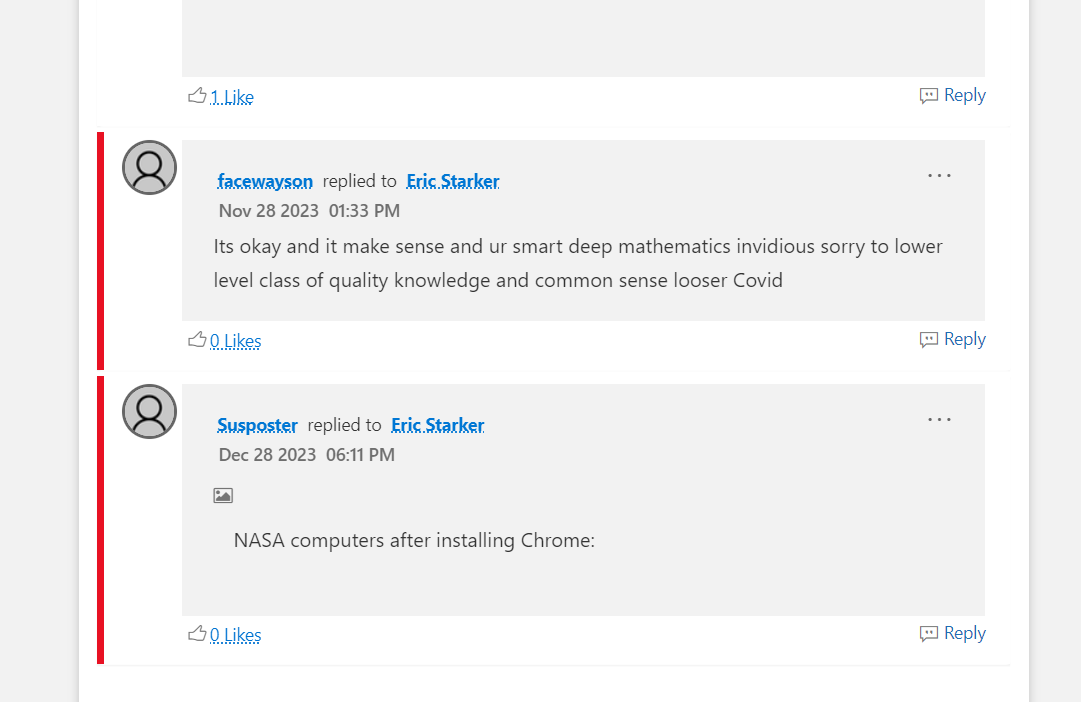This screenshot has width=1081, height=702.
Task: Click the broken image placeholder icon in Susposter's post
Action: click(222, 495)
